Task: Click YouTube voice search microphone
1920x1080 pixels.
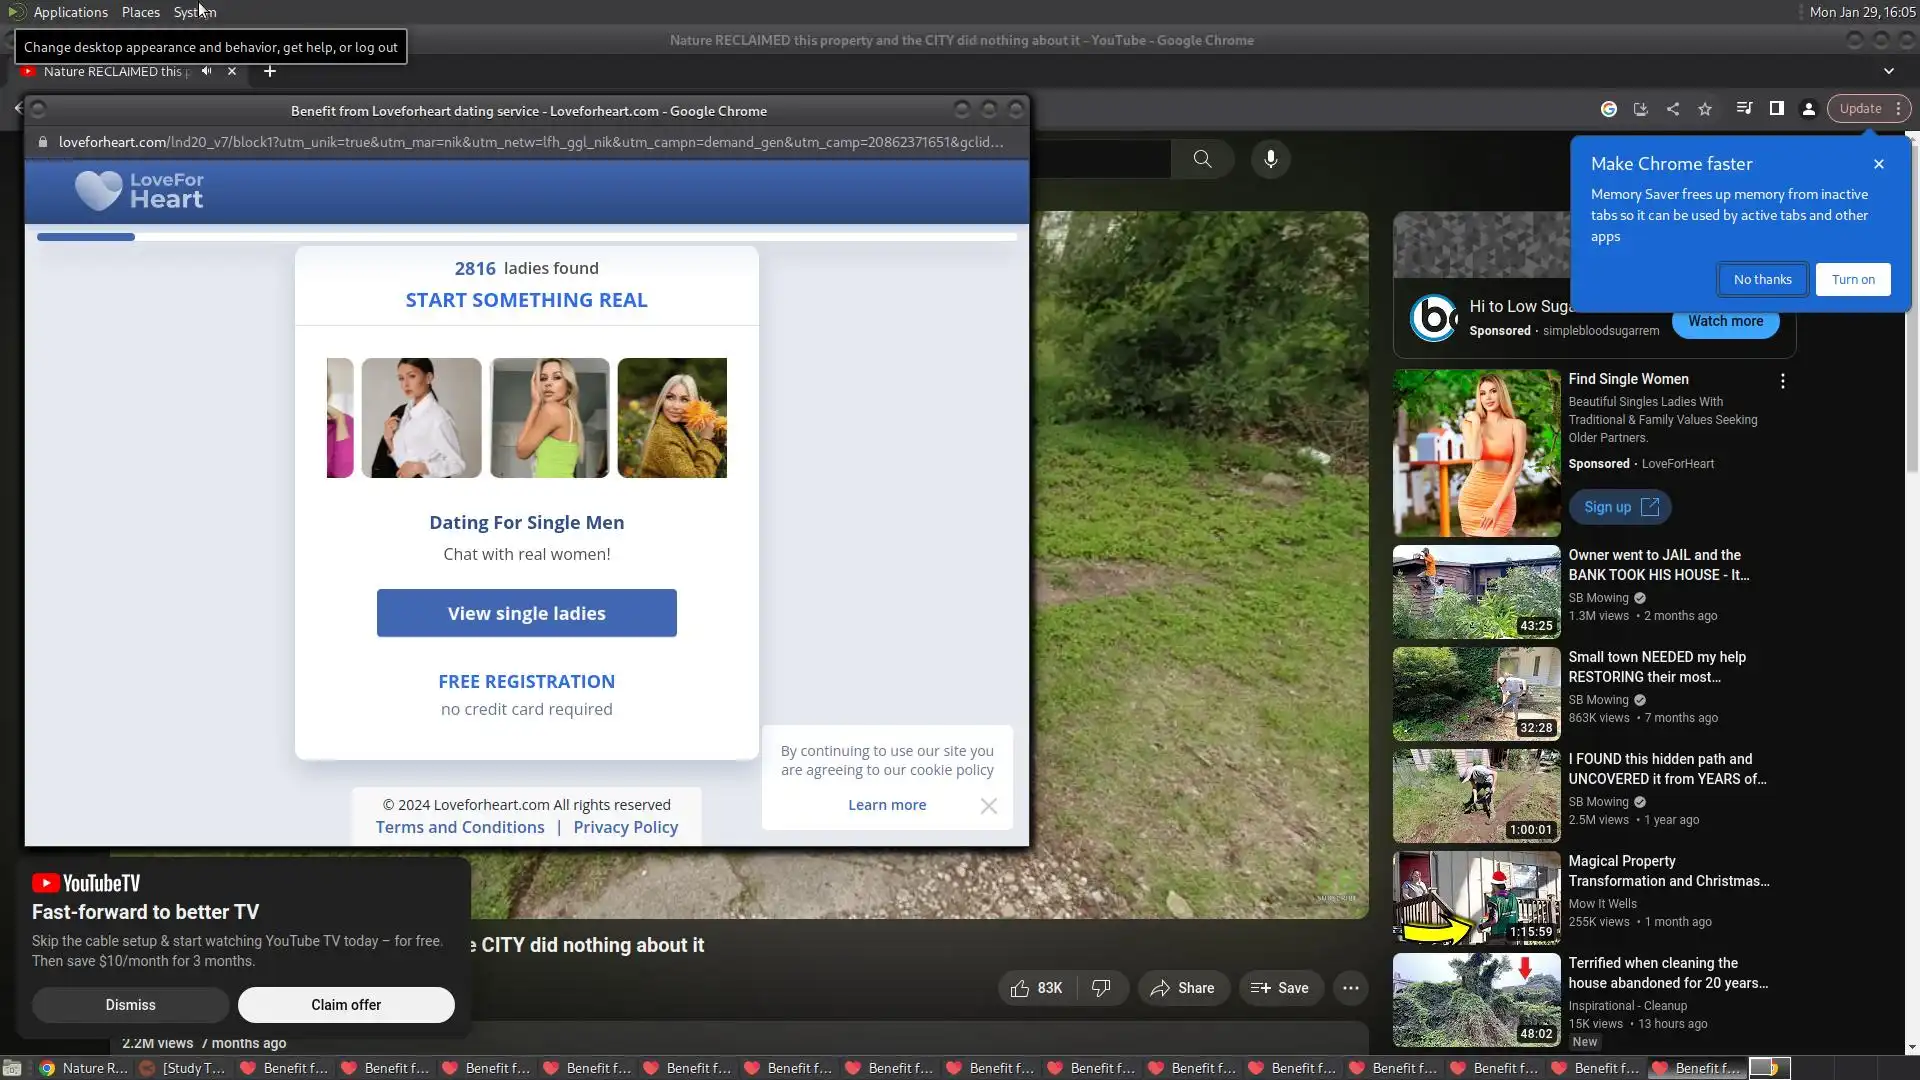Action: pyautogui.click(x=1271, y=159)
